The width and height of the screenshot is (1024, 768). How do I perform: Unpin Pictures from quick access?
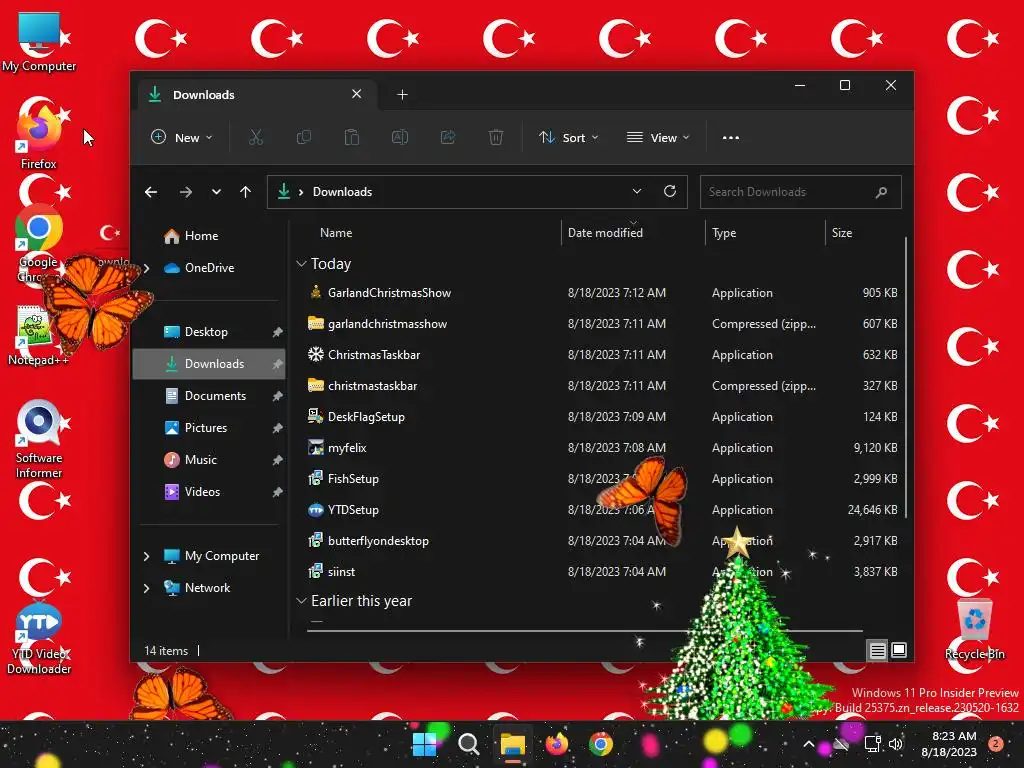click(x=278, y=428)
